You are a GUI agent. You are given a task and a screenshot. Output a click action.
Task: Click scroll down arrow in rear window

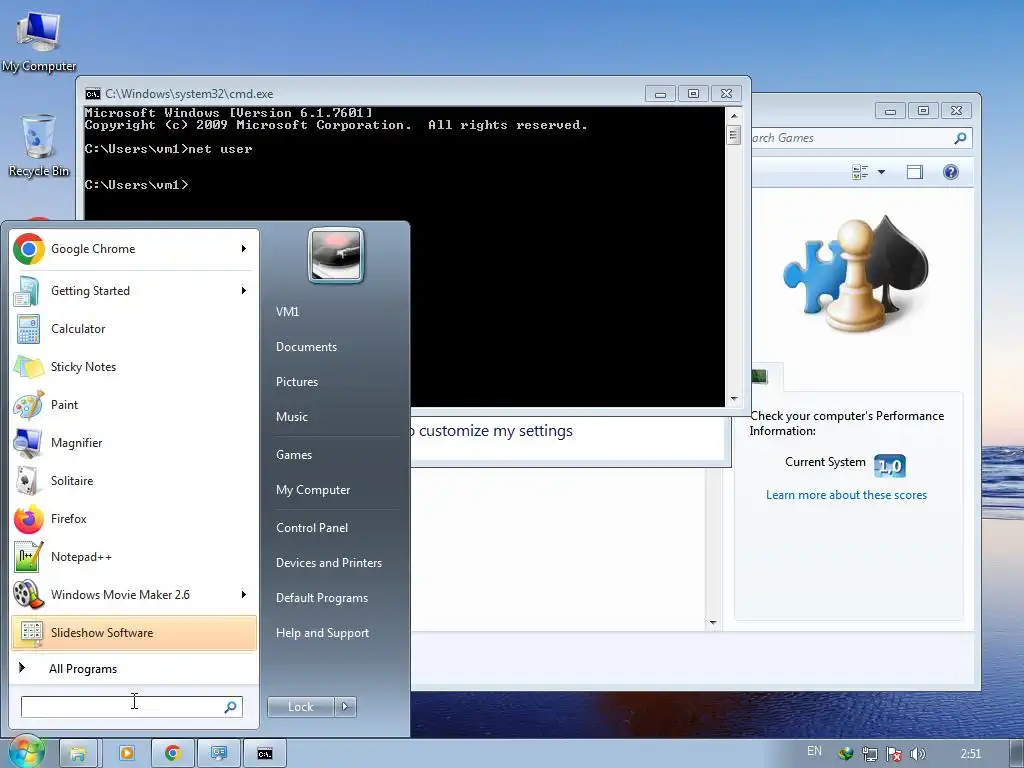point(713,623)
